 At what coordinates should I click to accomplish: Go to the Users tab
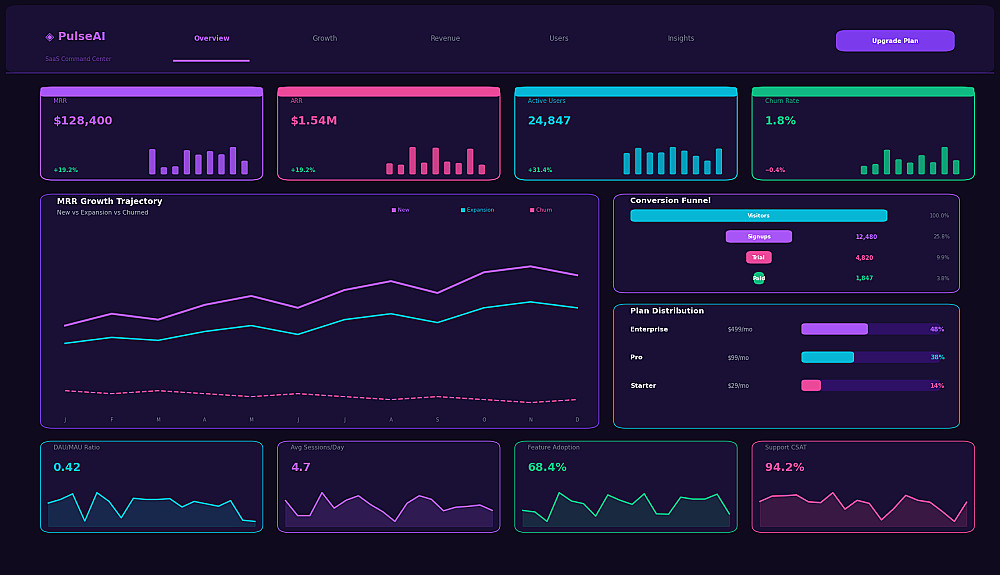click(x=559, y=38)
